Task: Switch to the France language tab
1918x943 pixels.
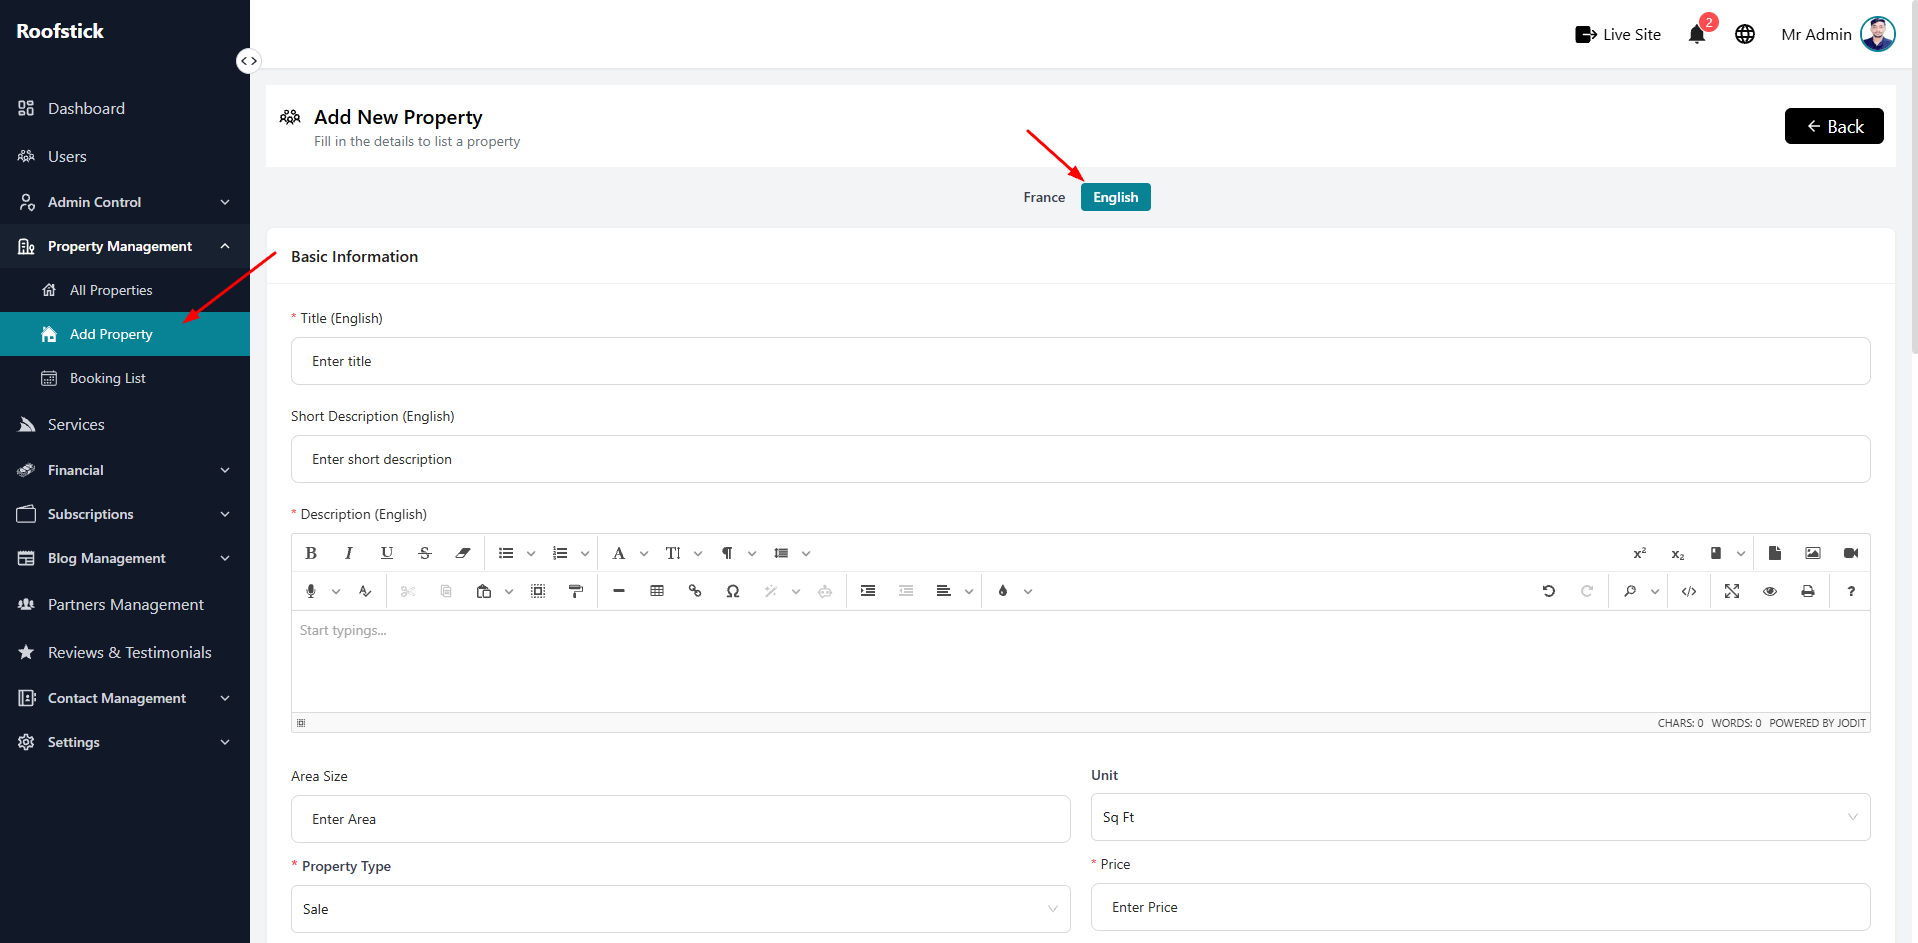Action: click(x=1044, y=197)
